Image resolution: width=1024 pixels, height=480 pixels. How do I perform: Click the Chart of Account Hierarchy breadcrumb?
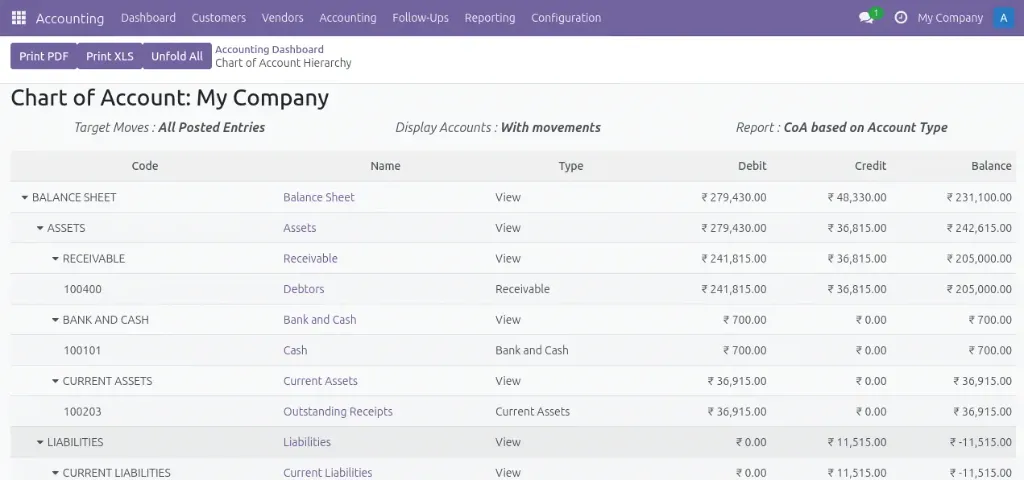click(x=283, y=63)
